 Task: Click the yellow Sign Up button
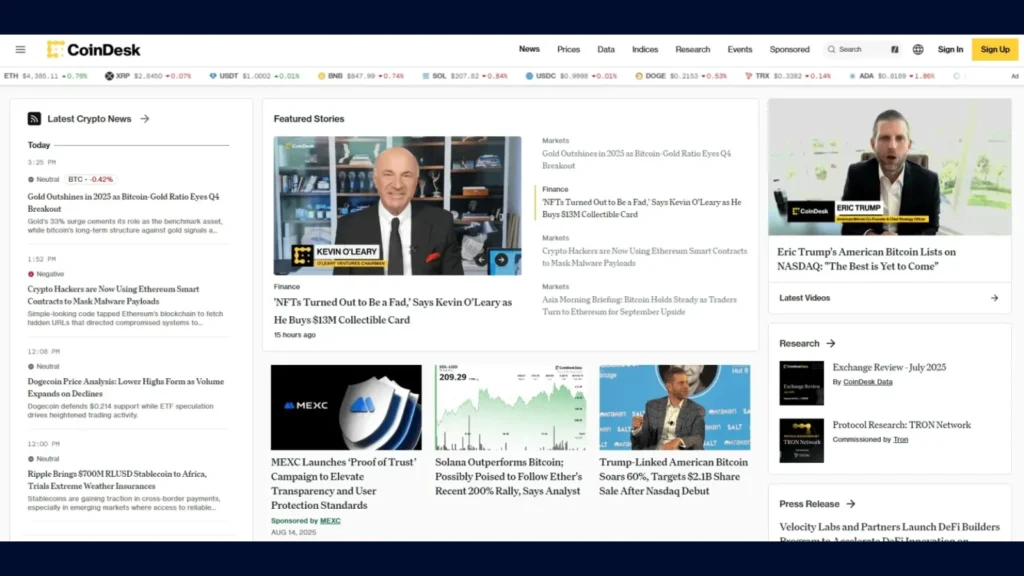[x=995, y=50]
